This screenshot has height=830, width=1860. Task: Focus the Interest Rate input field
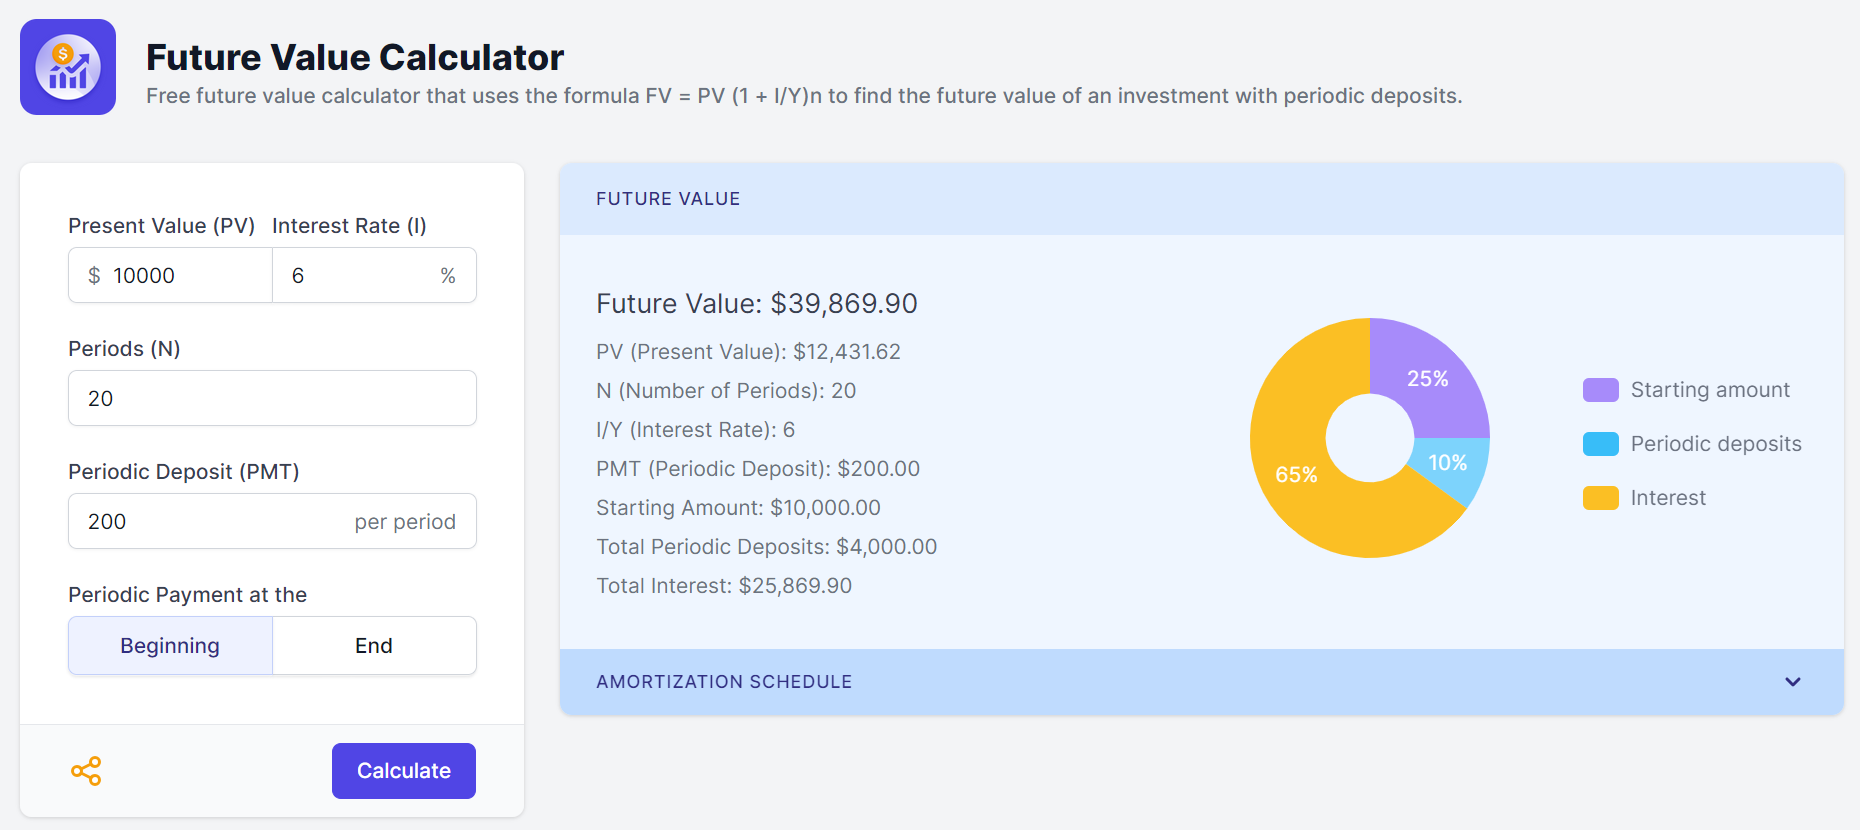(x=360, y=276)
